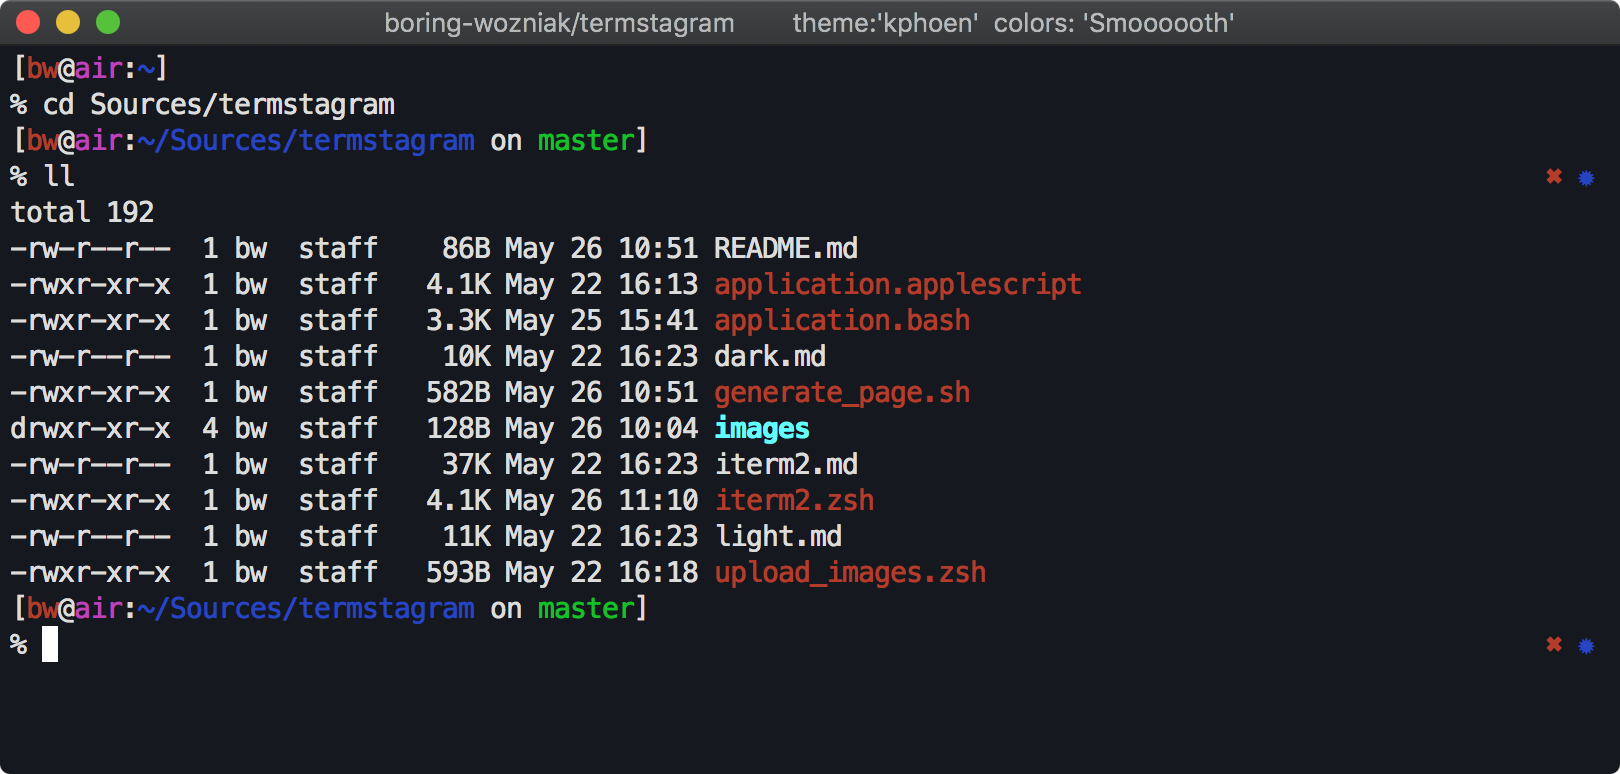Screen dimensions: 1620x774
Task: Click the dark.md file name
Action: tap(769, 357)
